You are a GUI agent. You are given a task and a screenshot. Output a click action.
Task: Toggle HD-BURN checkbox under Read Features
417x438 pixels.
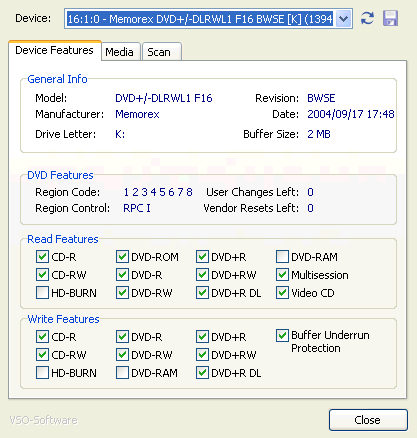coord(42,293)
